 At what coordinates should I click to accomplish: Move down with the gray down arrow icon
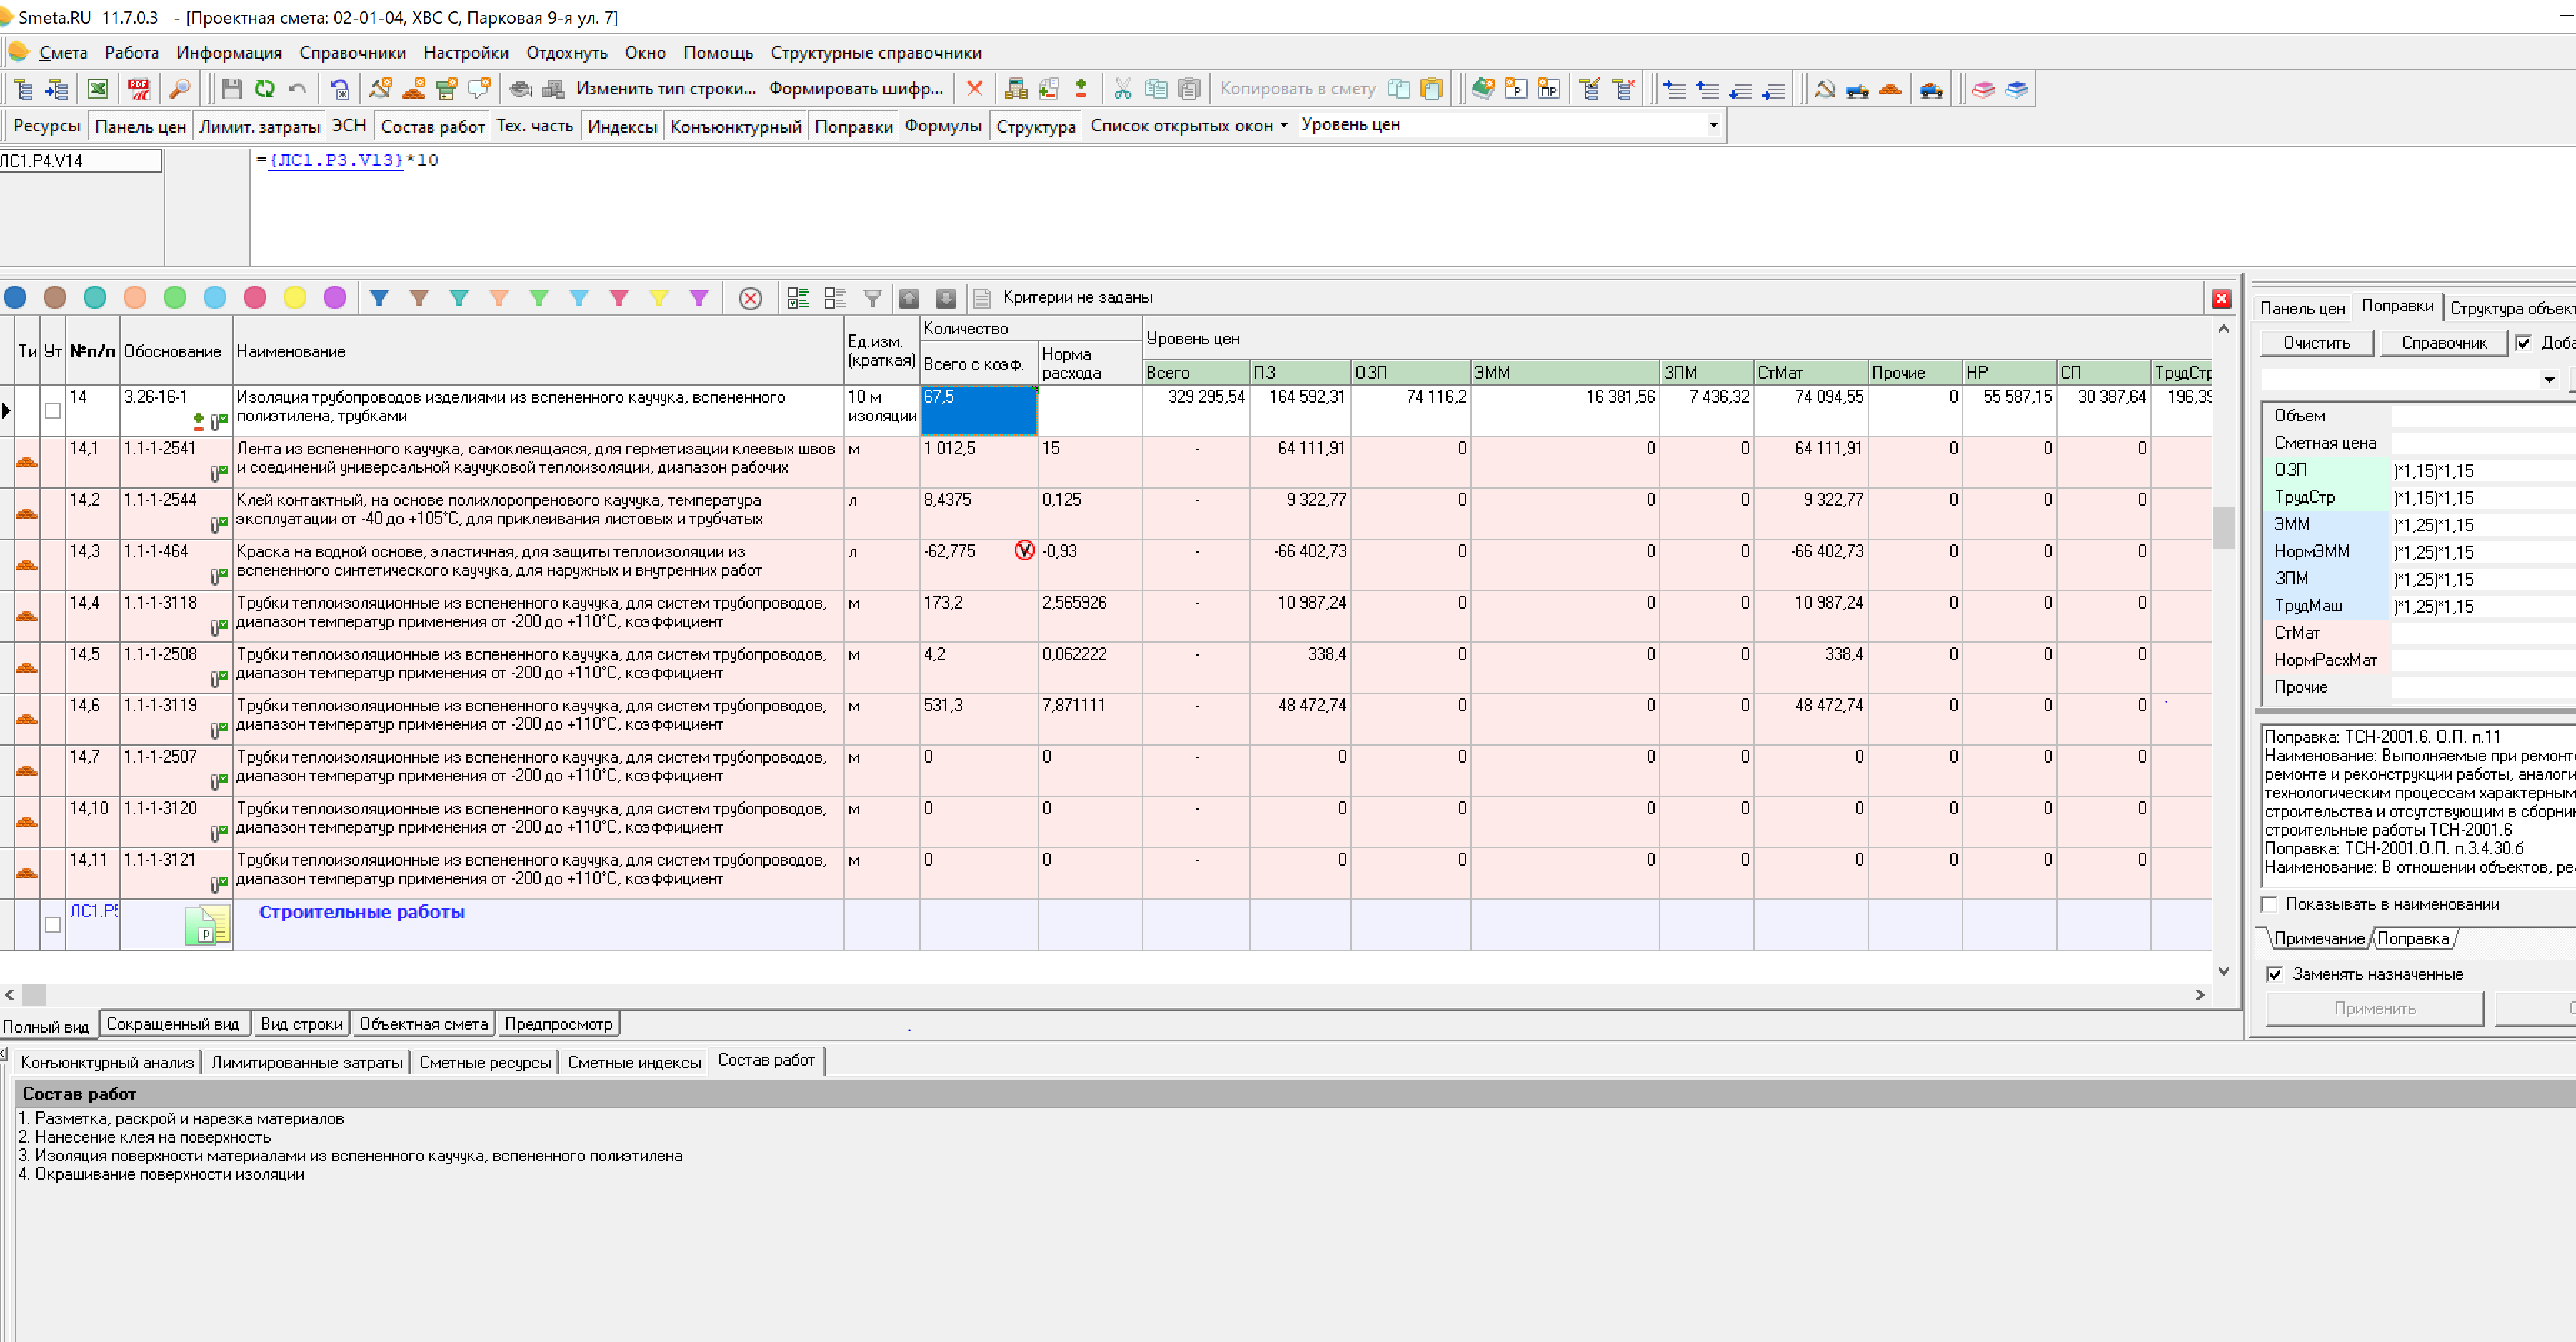click(946, 298)
